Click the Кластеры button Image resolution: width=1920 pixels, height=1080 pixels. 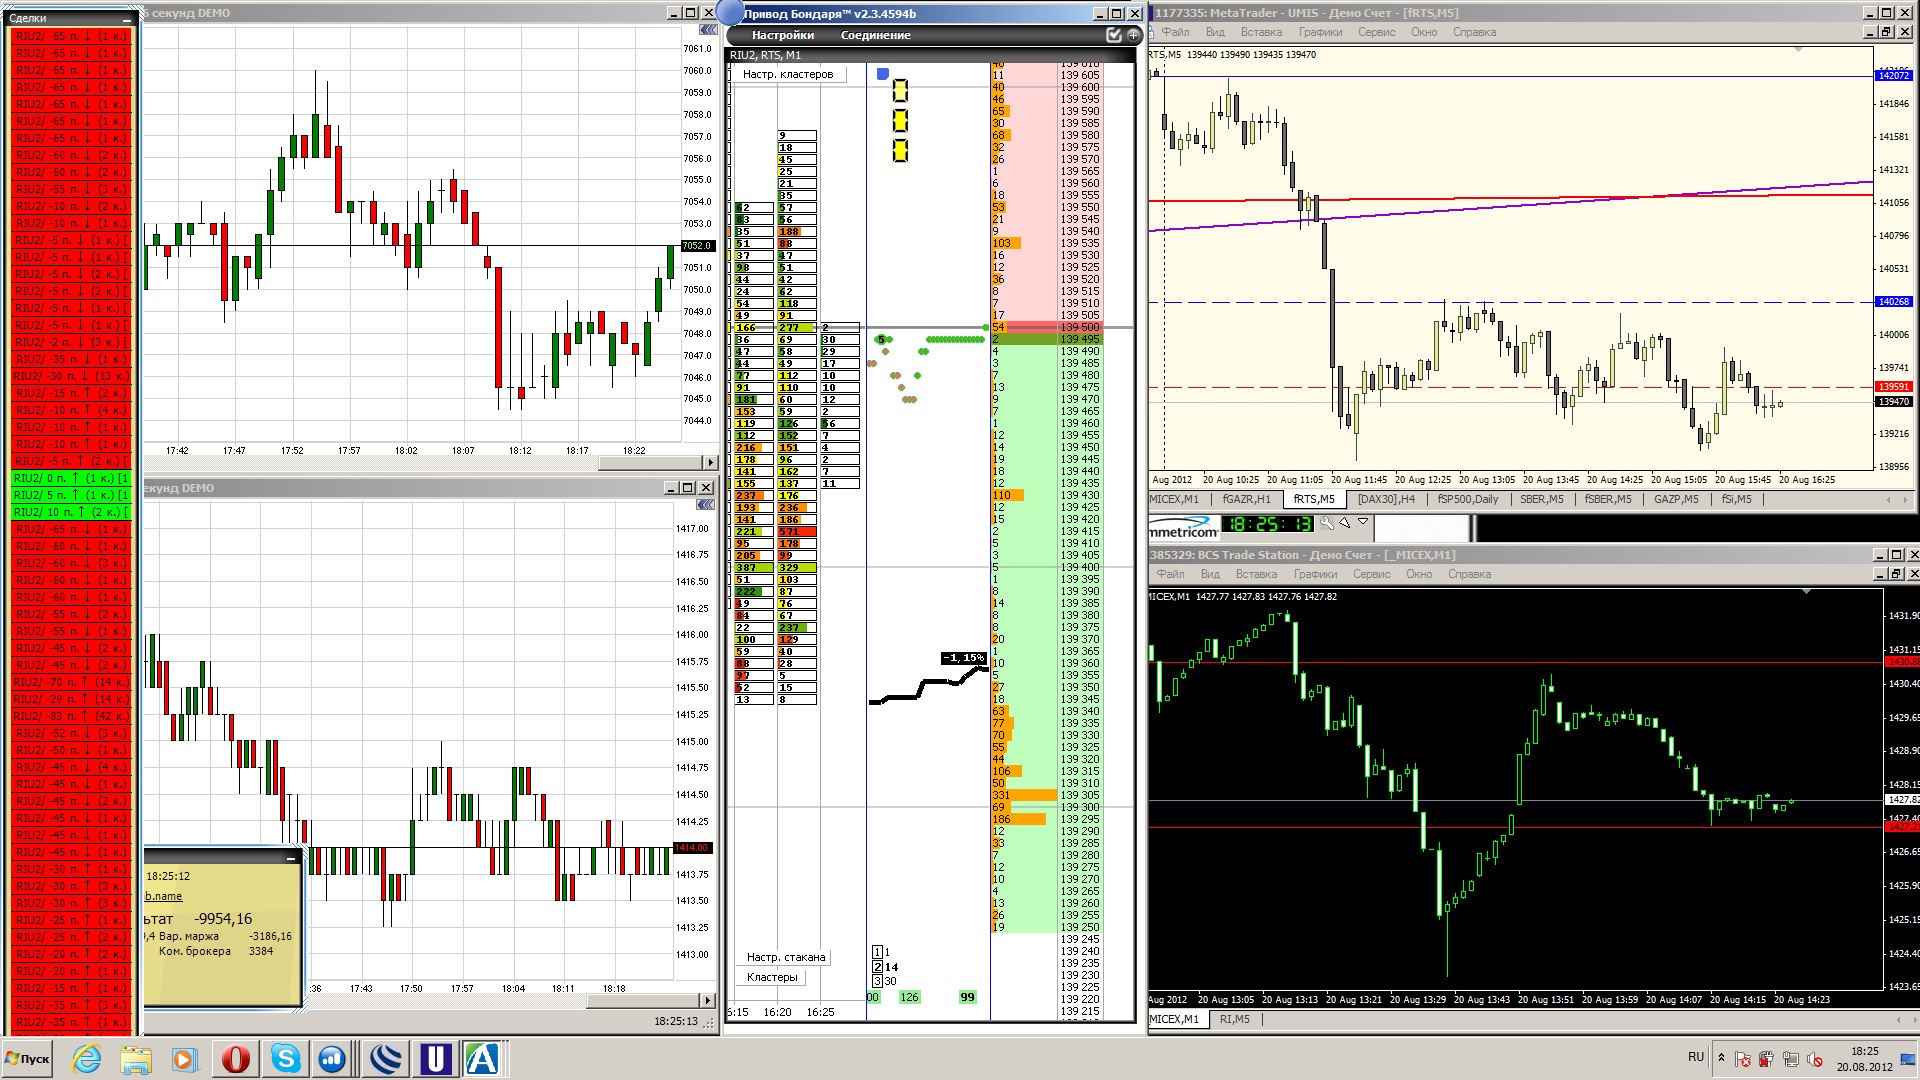pos(772,977)
